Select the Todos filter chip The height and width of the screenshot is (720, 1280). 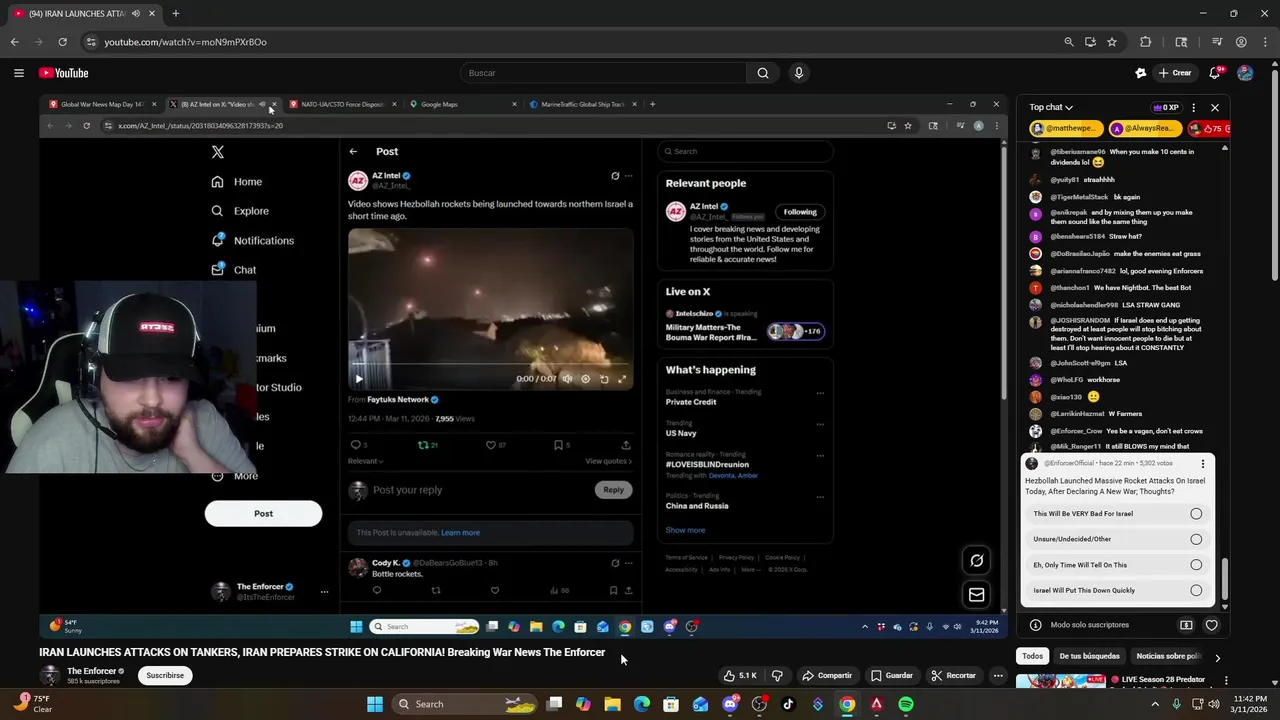pos(1032,656)
